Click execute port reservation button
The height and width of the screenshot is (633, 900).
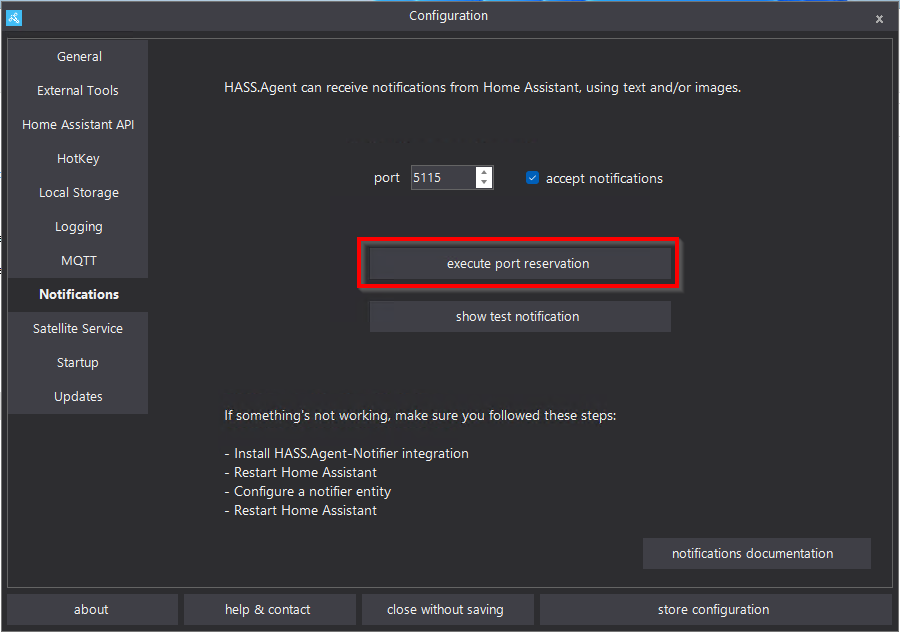(x=520, y=263)
